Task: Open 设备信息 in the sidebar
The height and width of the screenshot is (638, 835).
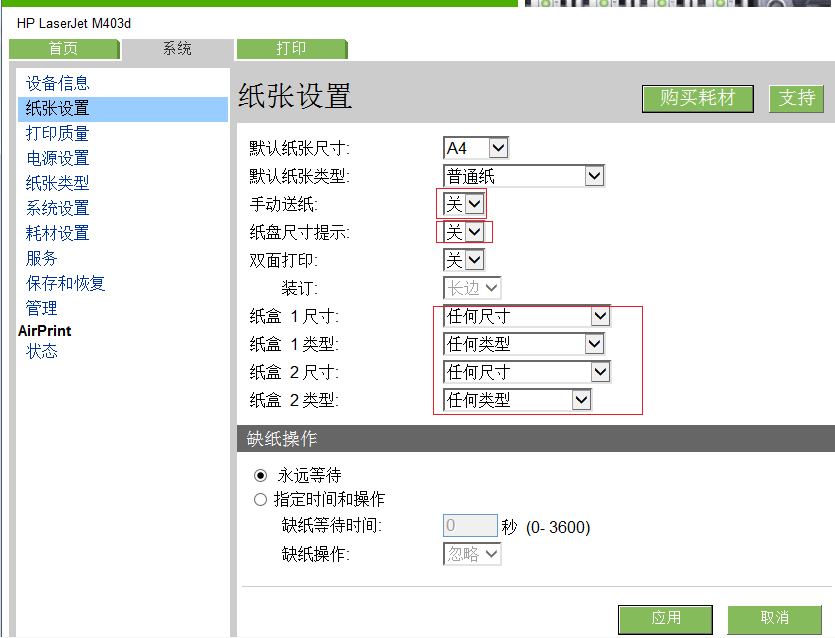Action: coord(57,83)
